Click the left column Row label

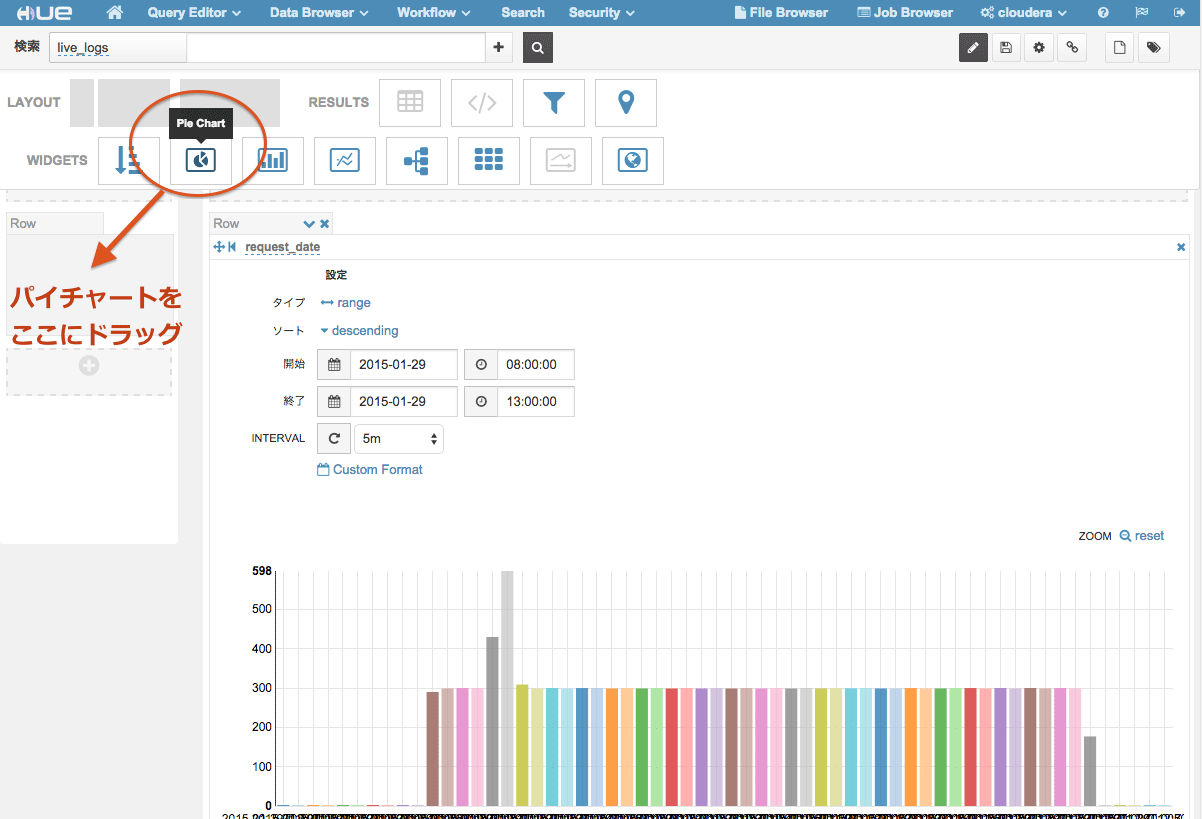coord(23,223)
